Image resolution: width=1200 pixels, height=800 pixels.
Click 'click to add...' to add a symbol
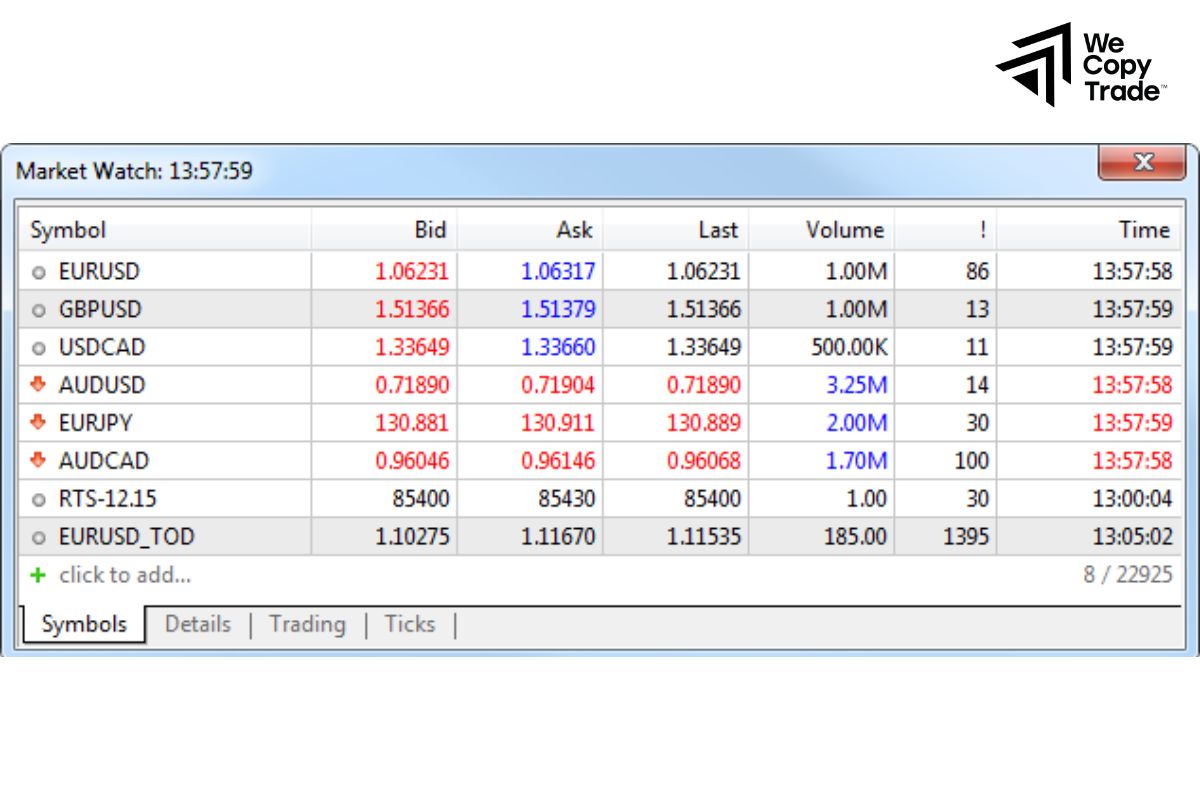click(123, 575)
